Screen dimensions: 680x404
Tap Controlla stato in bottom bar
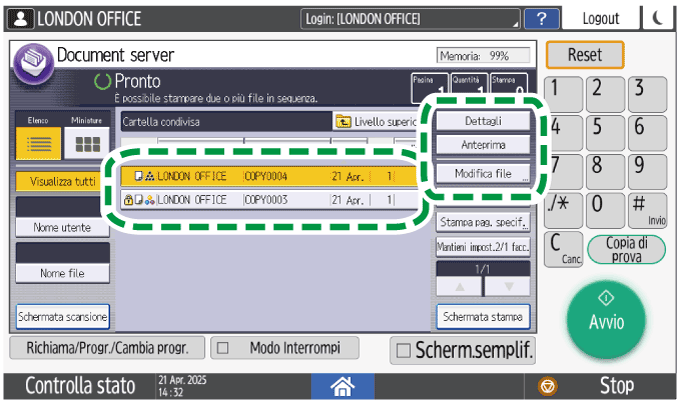click(80, 386)
